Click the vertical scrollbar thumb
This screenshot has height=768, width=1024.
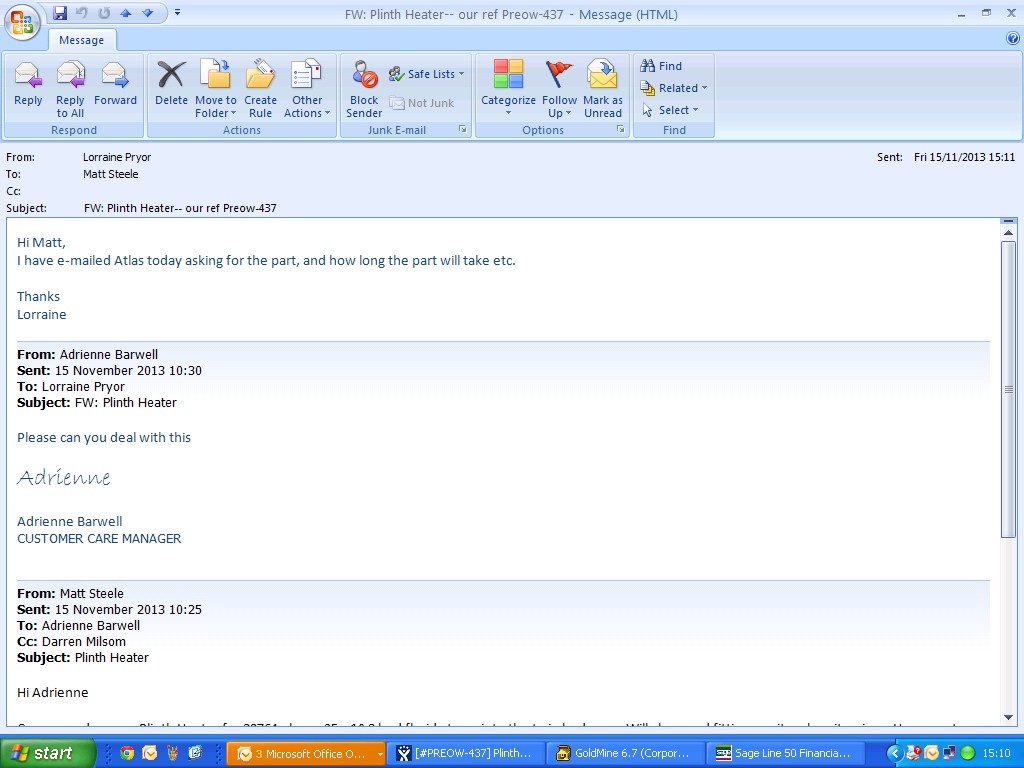(1008, 389)
